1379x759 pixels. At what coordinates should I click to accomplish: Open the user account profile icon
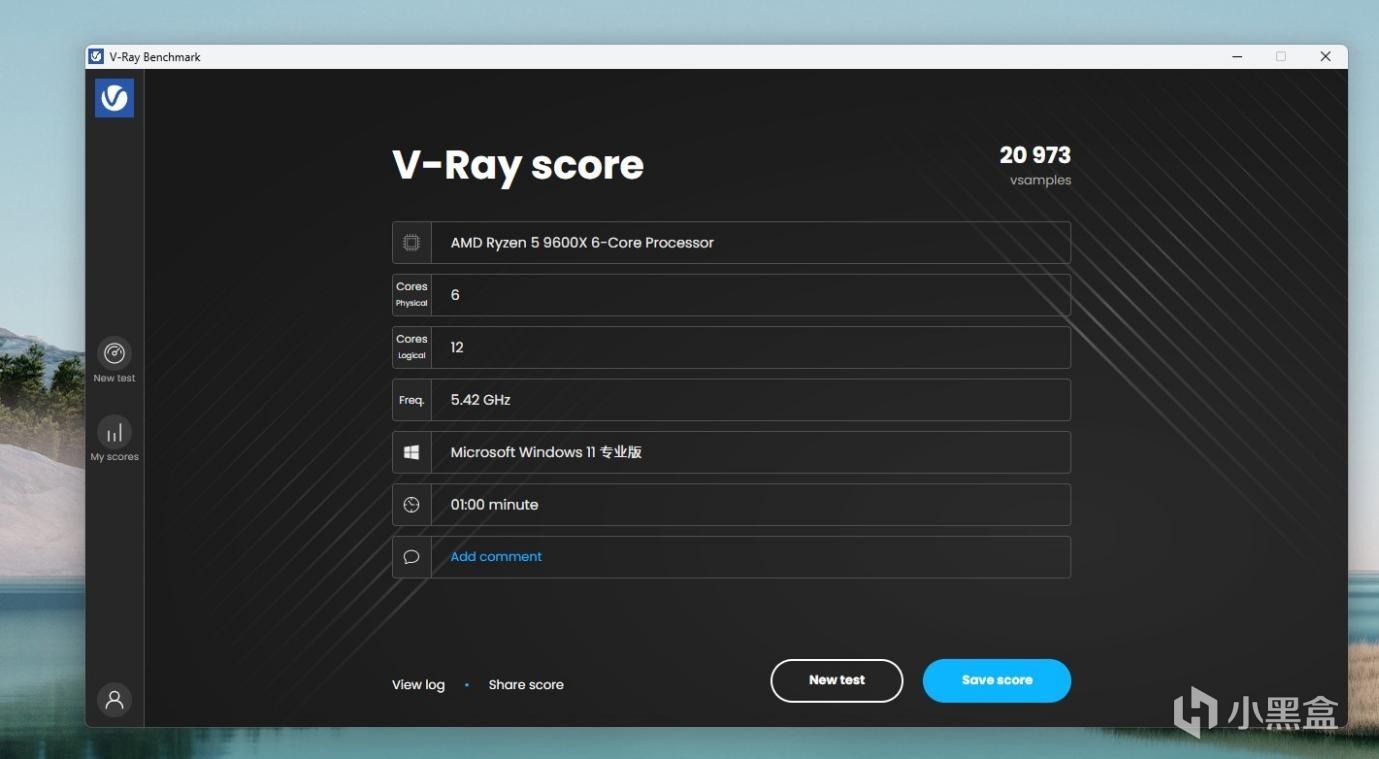click(x=114, y=699)
